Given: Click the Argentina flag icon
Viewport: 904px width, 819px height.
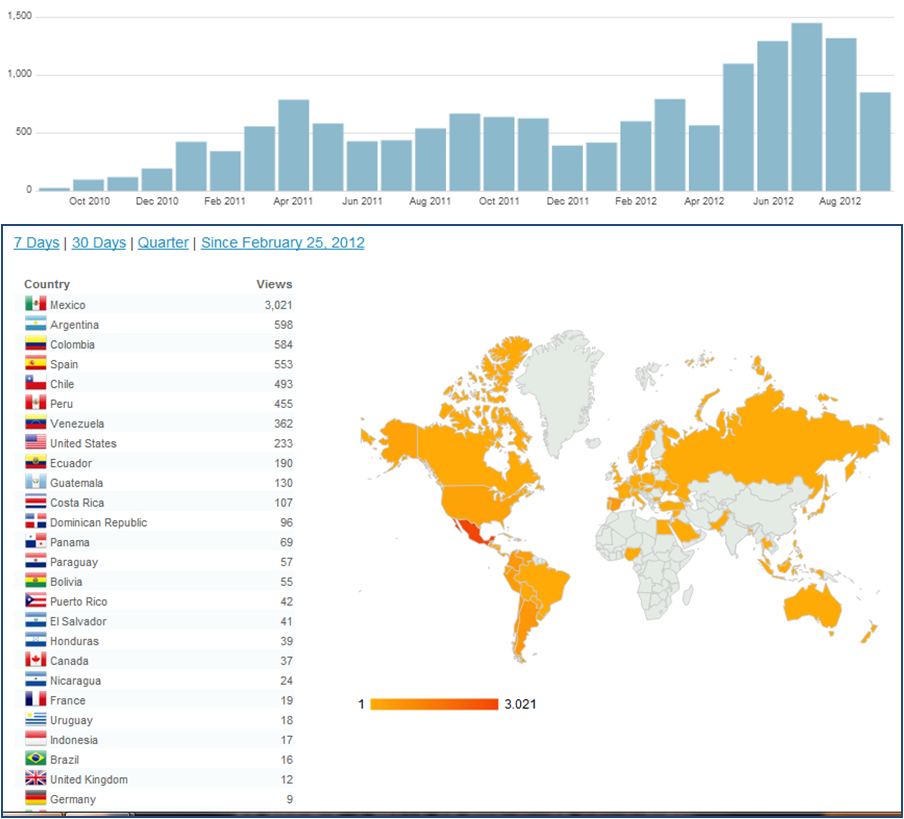Looking at the screenshot, I should tap(35, 324).
